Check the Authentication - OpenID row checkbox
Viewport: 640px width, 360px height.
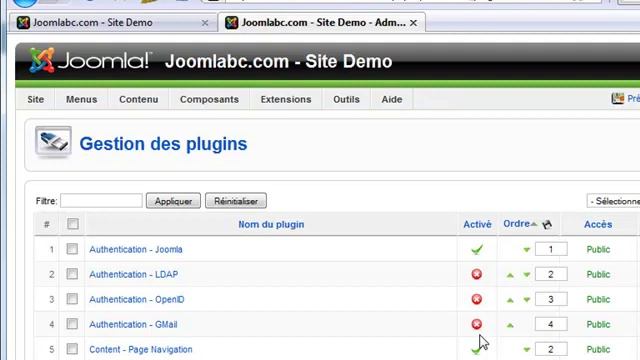pyautogui.click(x=72, y=299)
